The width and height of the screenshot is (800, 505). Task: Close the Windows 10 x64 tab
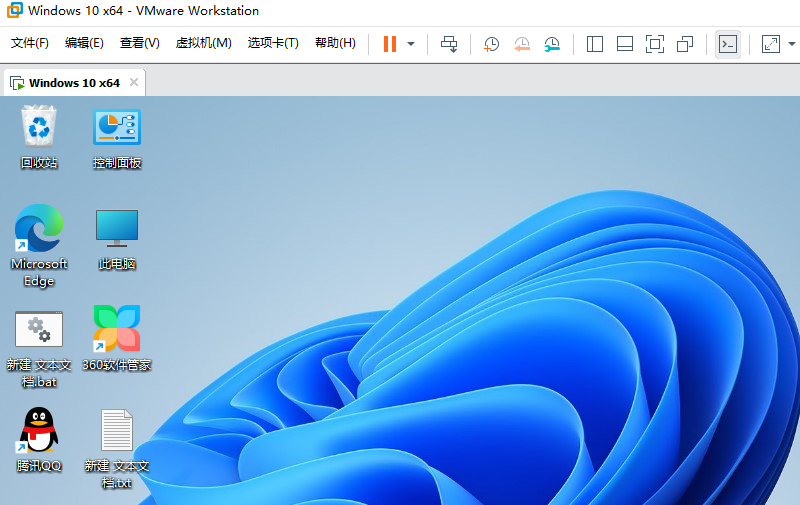pyautogui.click(x=134, y=82)
